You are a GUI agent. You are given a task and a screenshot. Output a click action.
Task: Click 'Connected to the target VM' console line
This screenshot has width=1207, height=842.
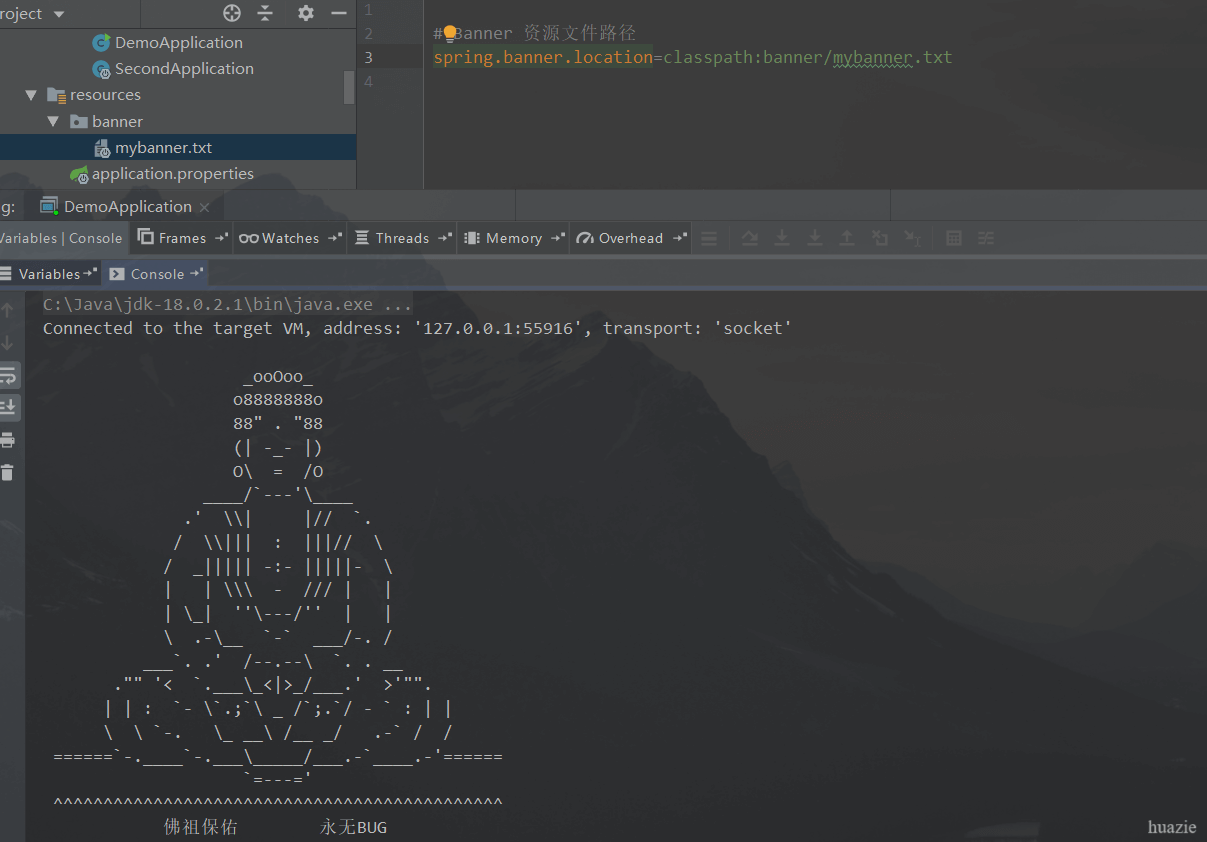418,328
